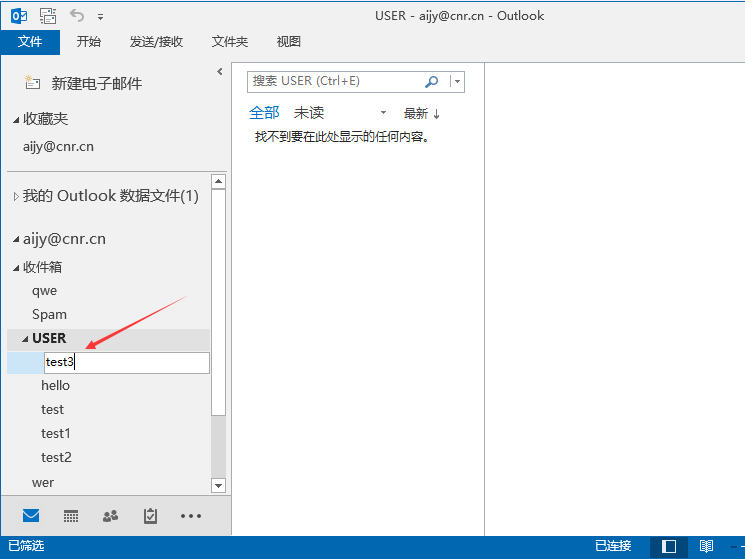Click the Undo arrow in quick access toolbar
Image resolution: width=745 pixels, height=559 pixels.
76,15
